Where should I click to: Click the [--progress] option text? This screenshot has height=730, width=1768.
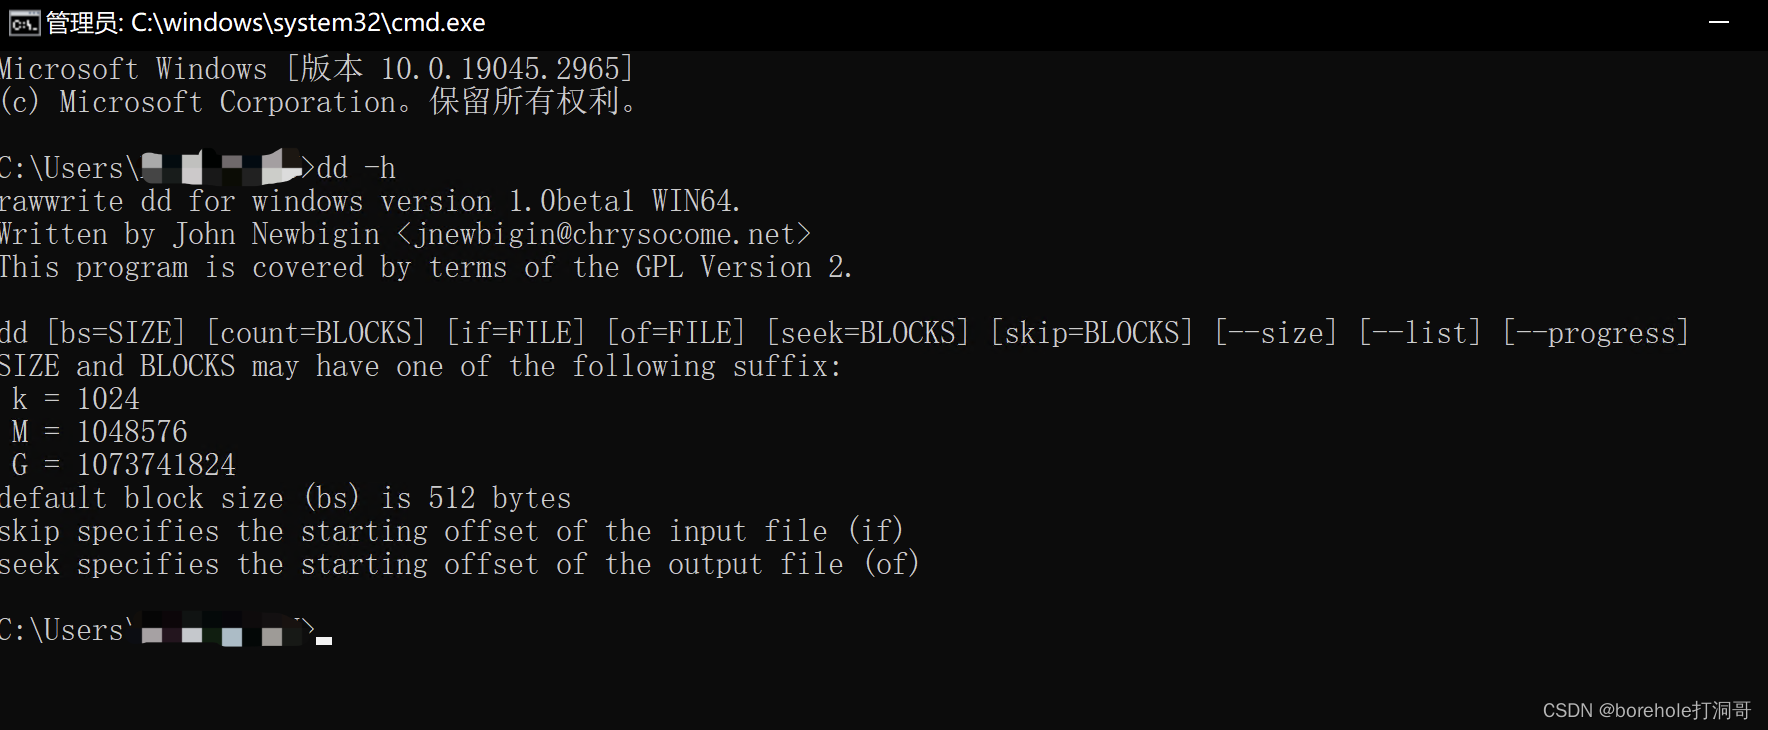point(1596,333)
